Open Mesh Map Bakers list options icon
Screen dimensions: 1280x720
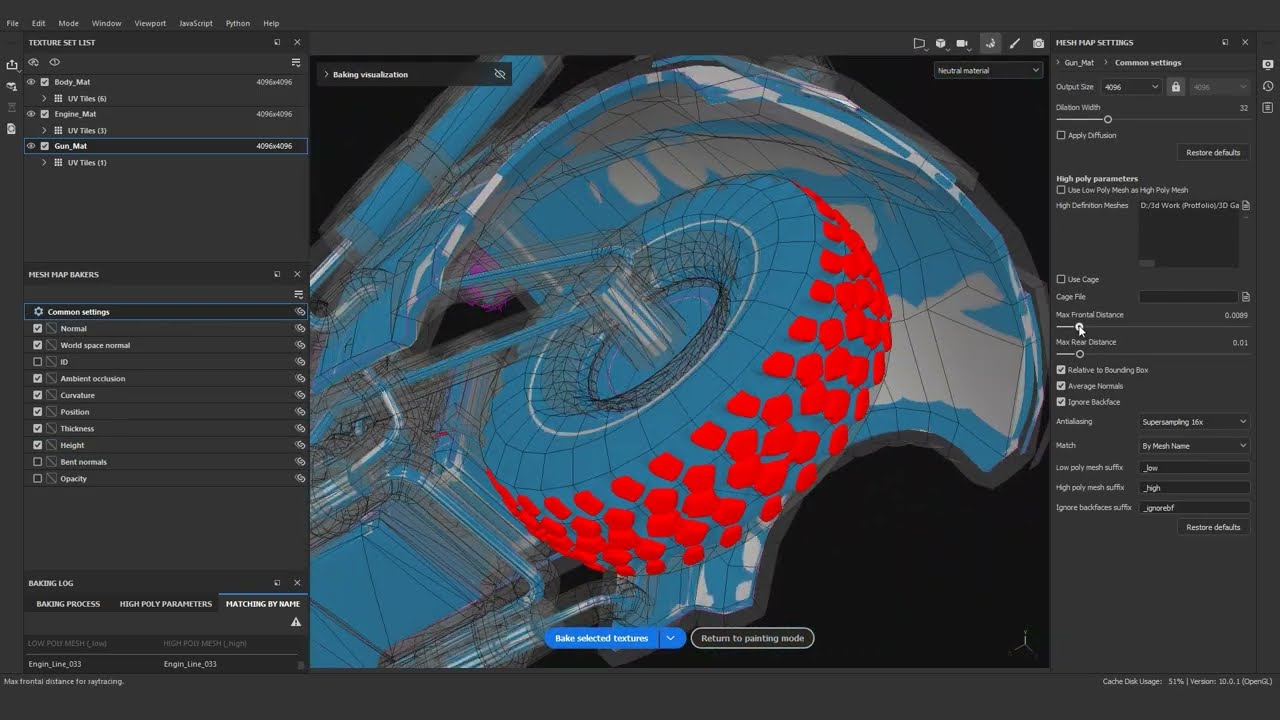tap(298, 294)
